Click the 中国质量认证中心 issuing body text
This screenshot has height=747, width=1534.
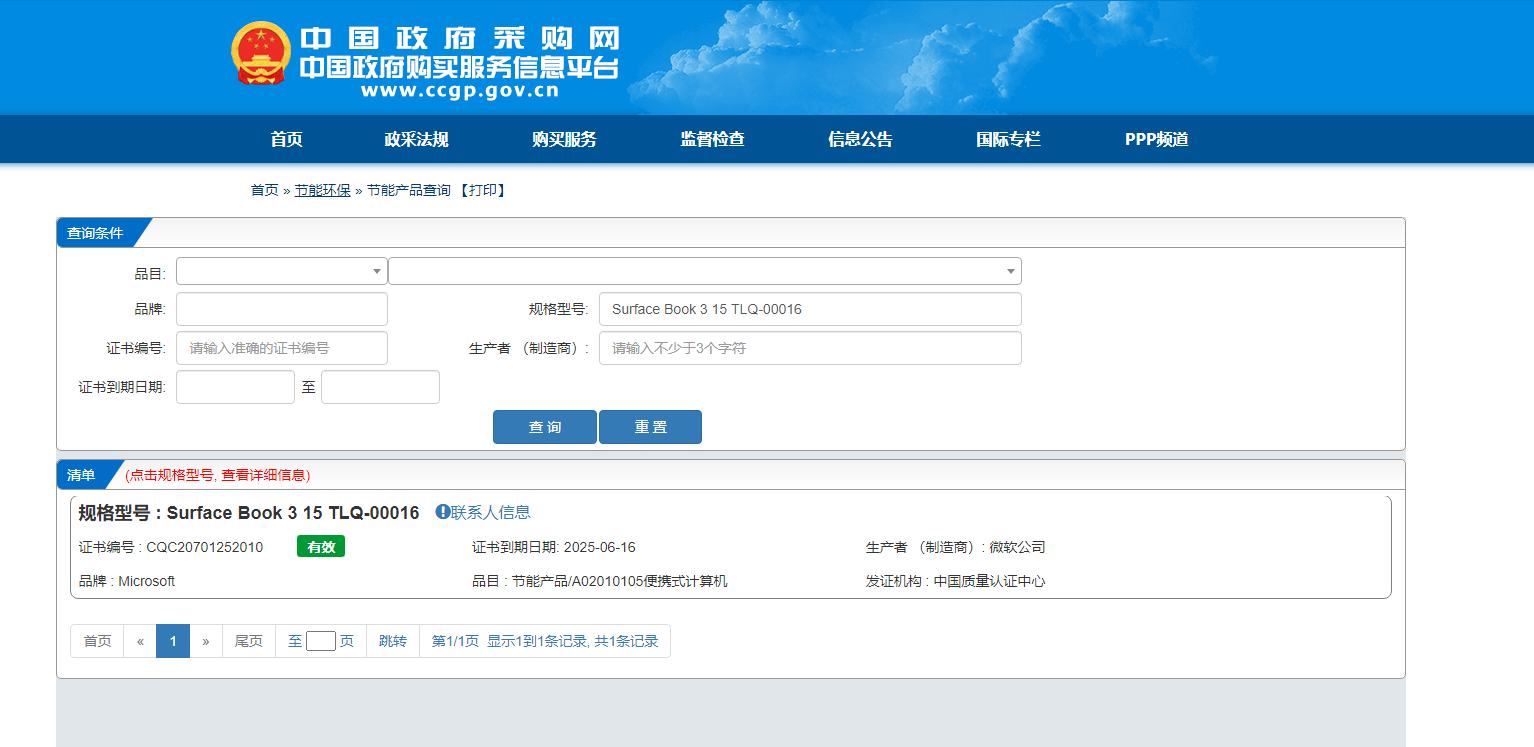point(989,581)
